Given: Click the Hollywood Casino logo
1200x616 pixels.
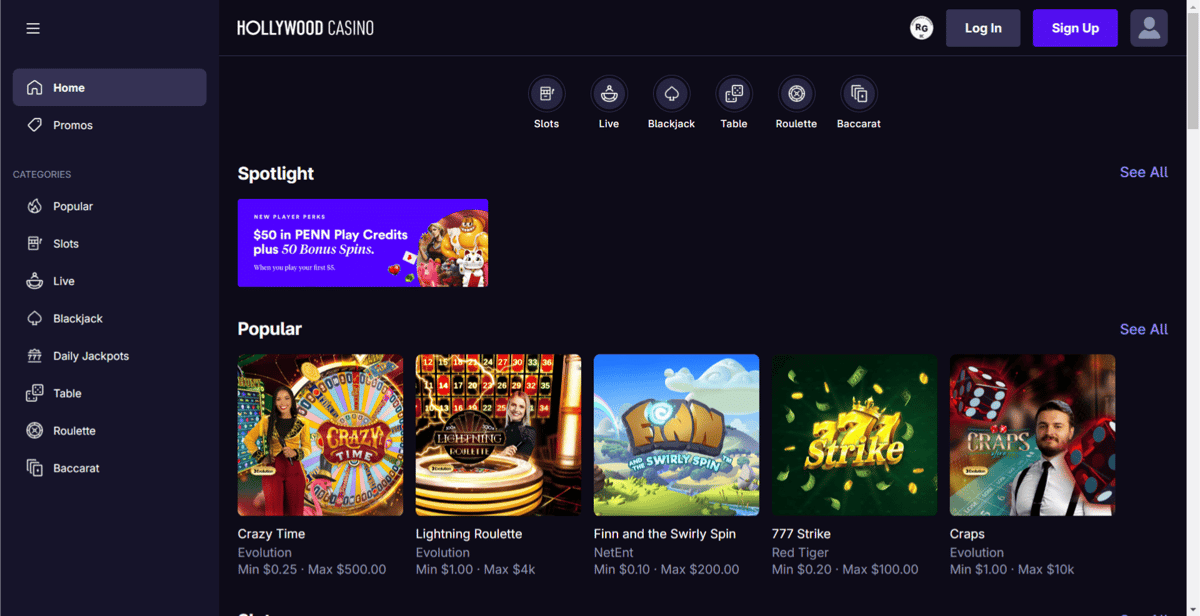Looking at the screenshot, I should click(305, 28).
